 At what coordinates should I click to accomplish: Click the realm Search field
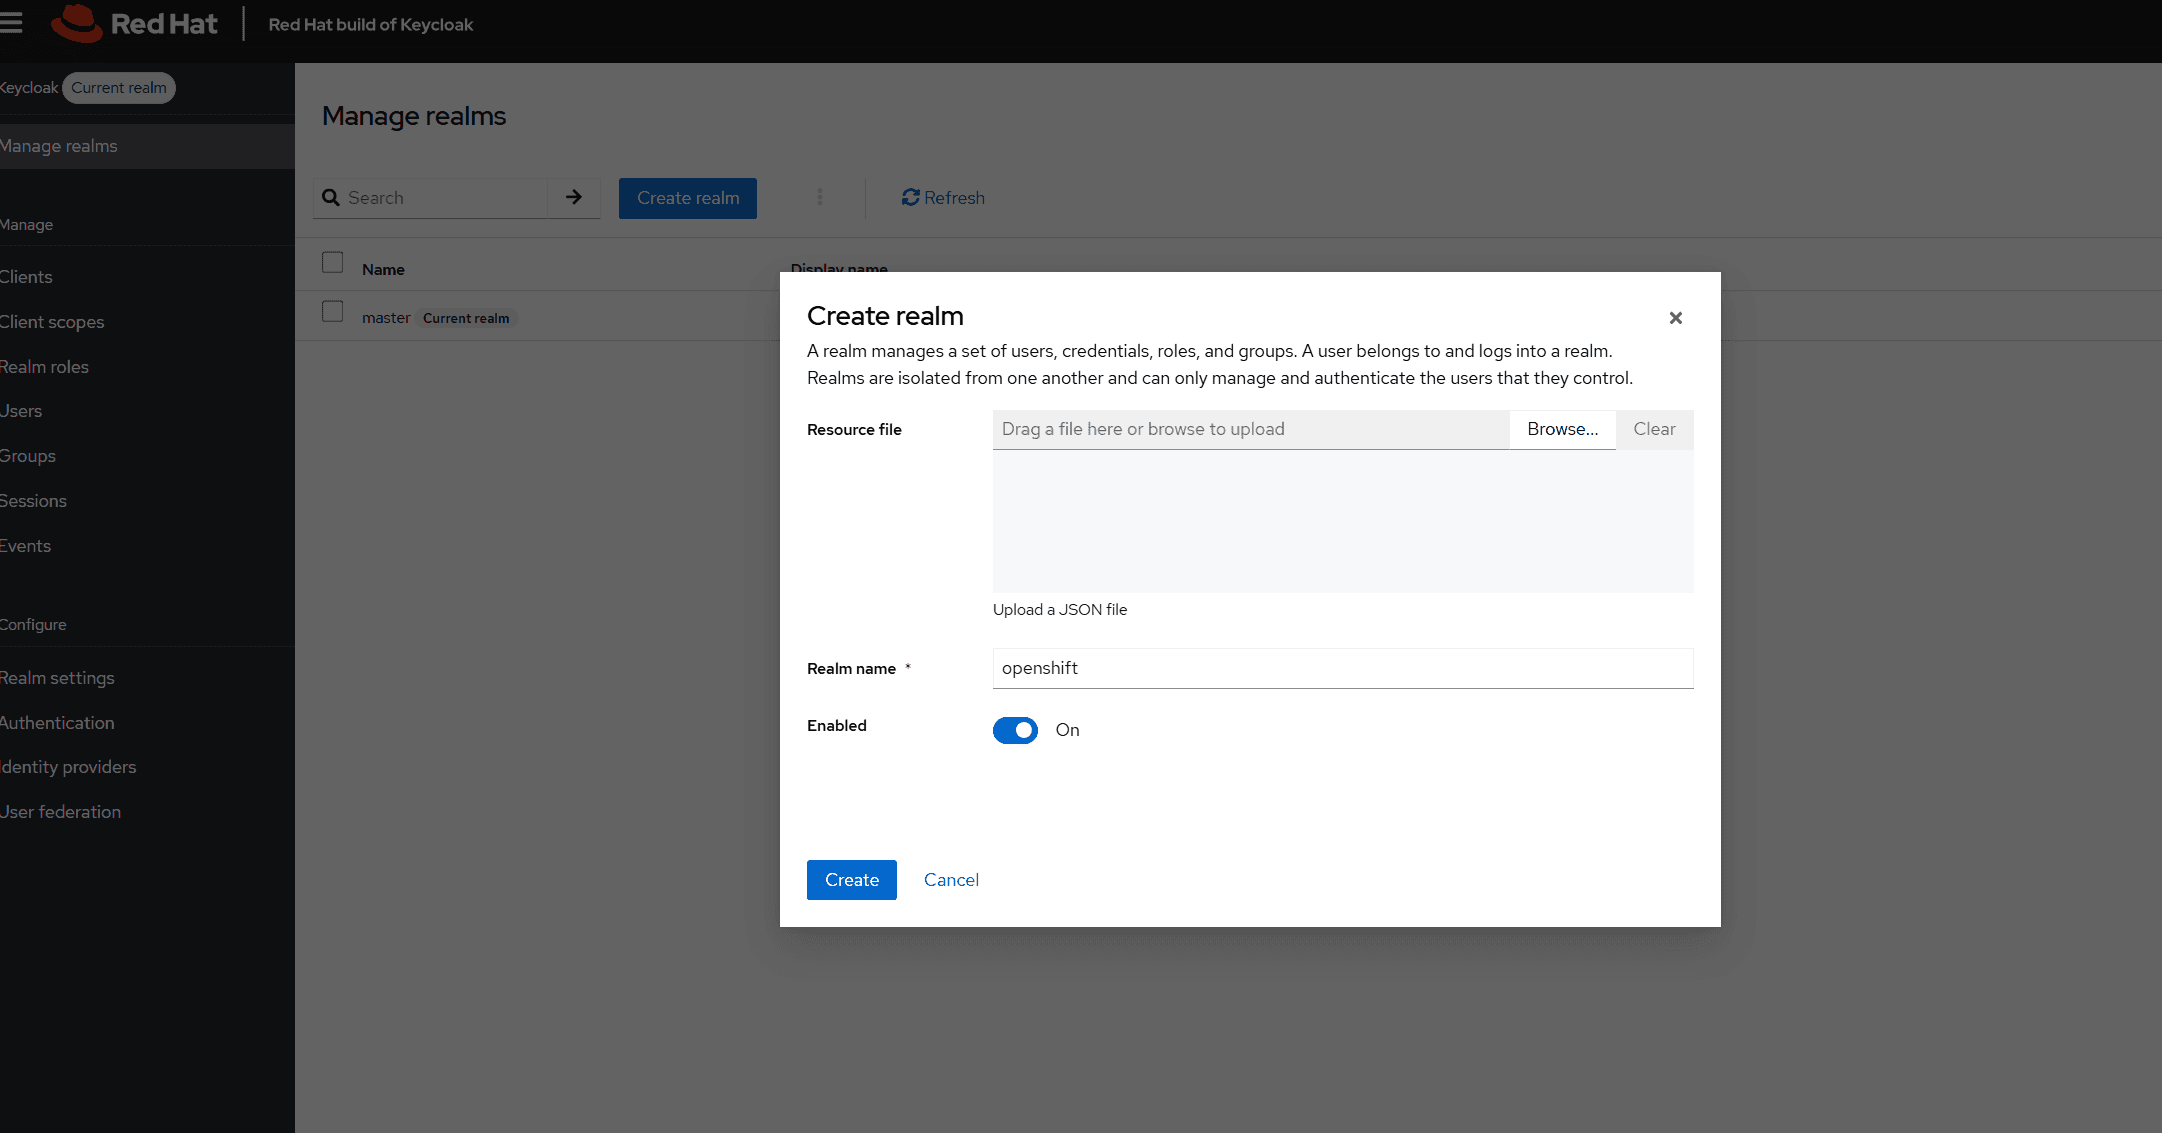445,198
